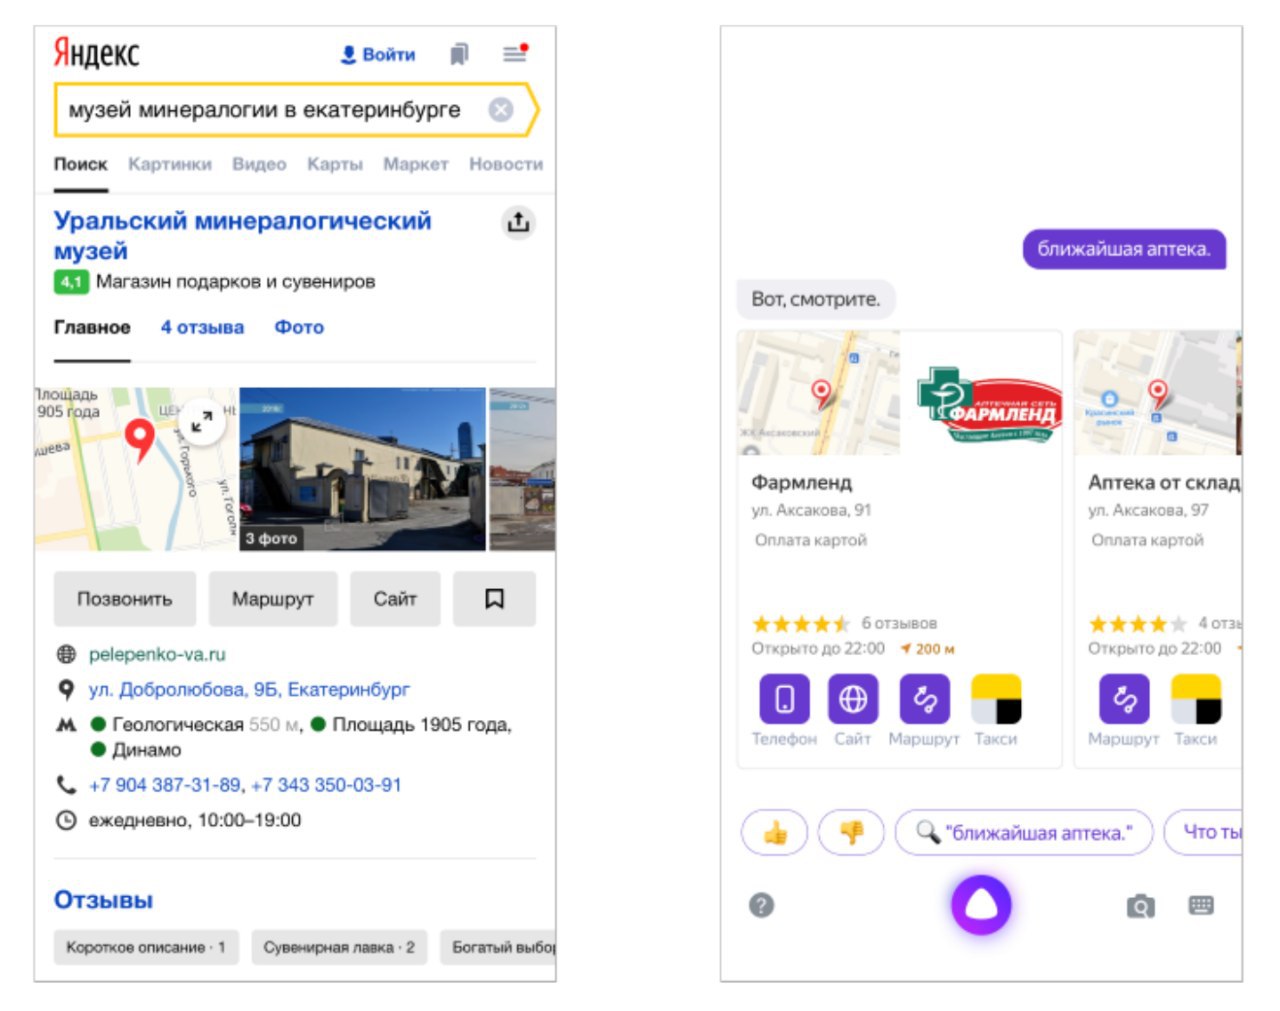Search "ближайшая аптека." suggestion chip
The width and height of the screenshot is (1280, 1011).
(1024, 832)
